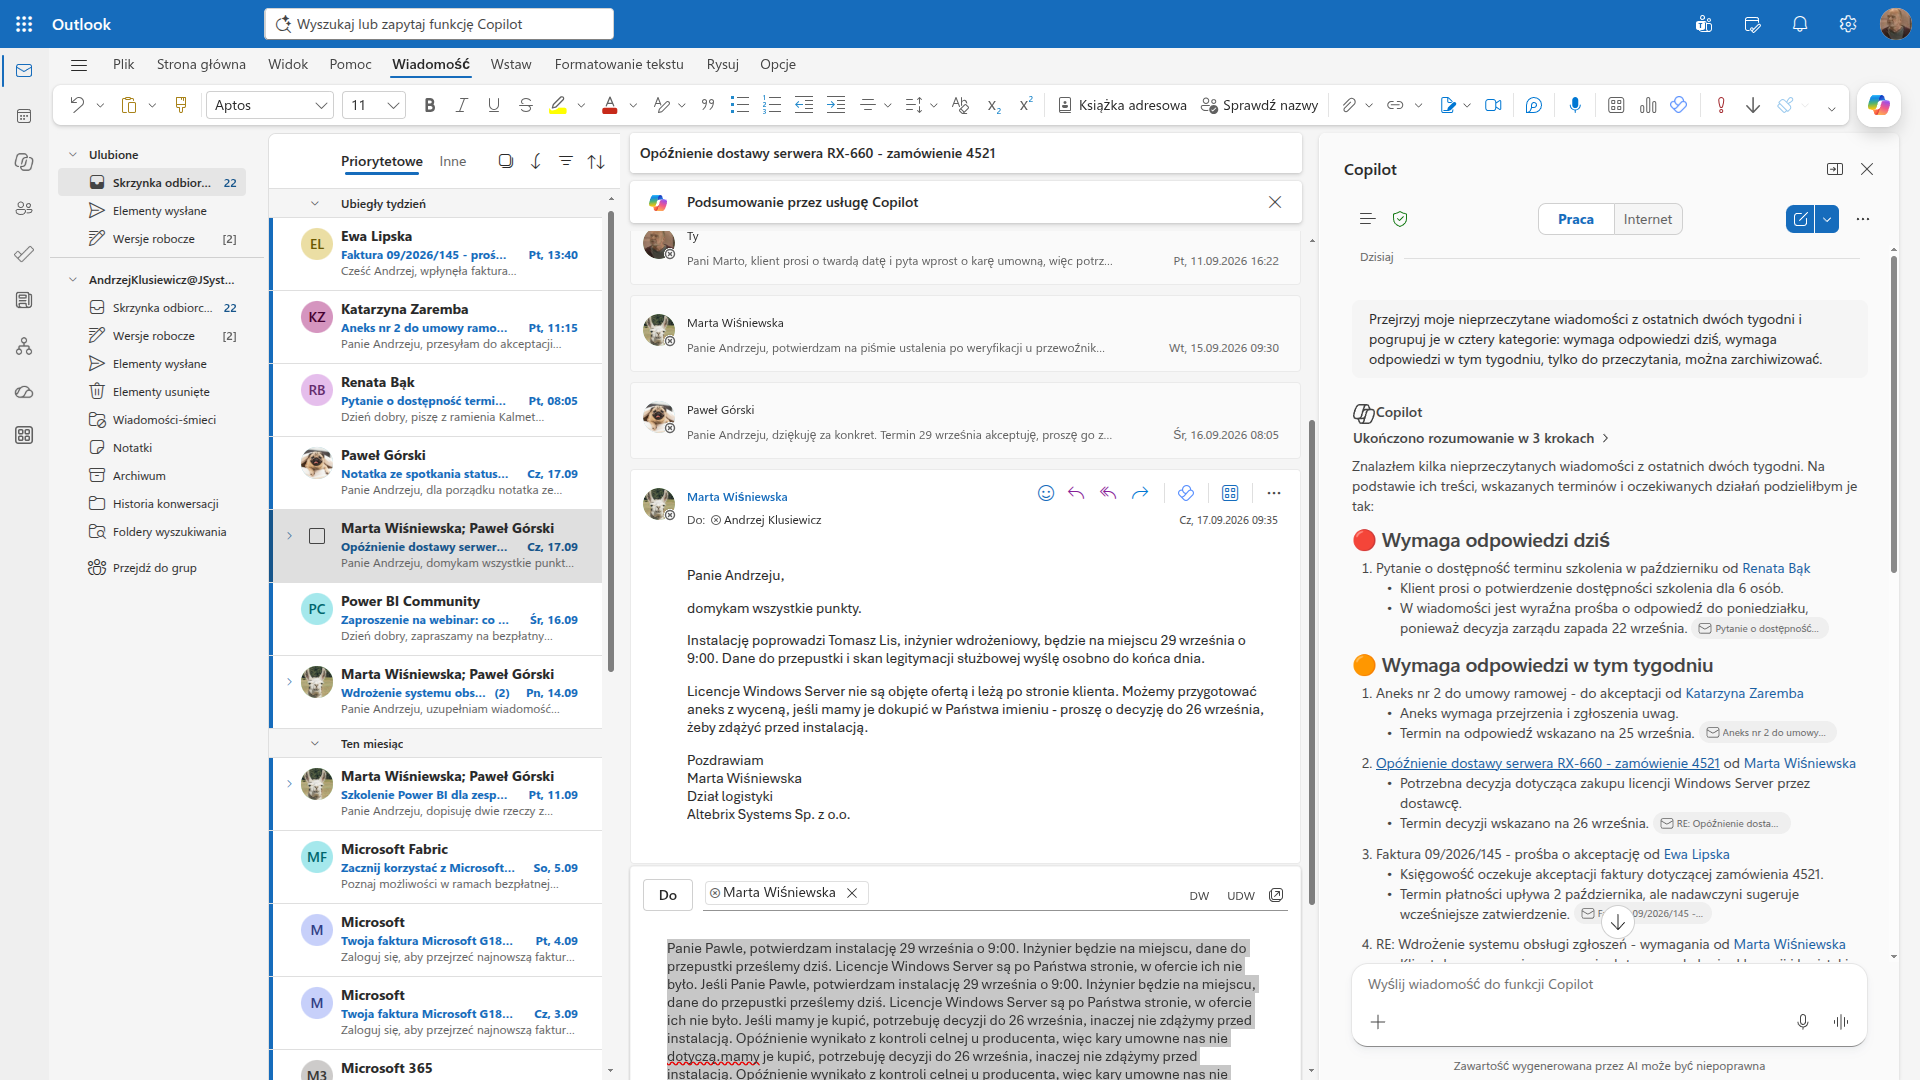1920x1080 pixels.
Task: Toggle underline formatting
Action: 494,105
